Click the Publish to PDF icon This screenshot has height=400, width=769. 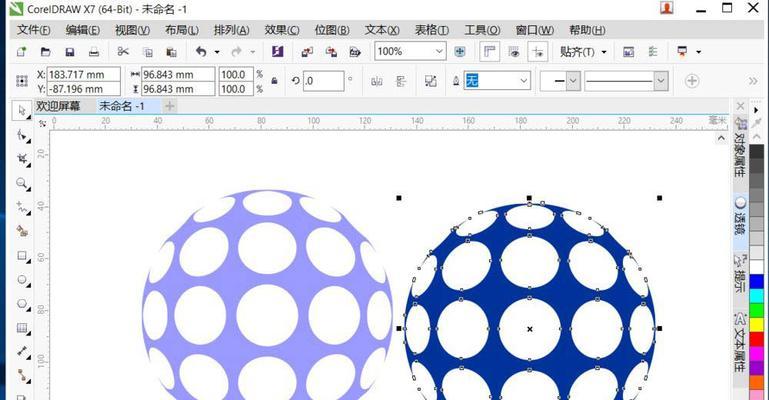tap(355, 52)
